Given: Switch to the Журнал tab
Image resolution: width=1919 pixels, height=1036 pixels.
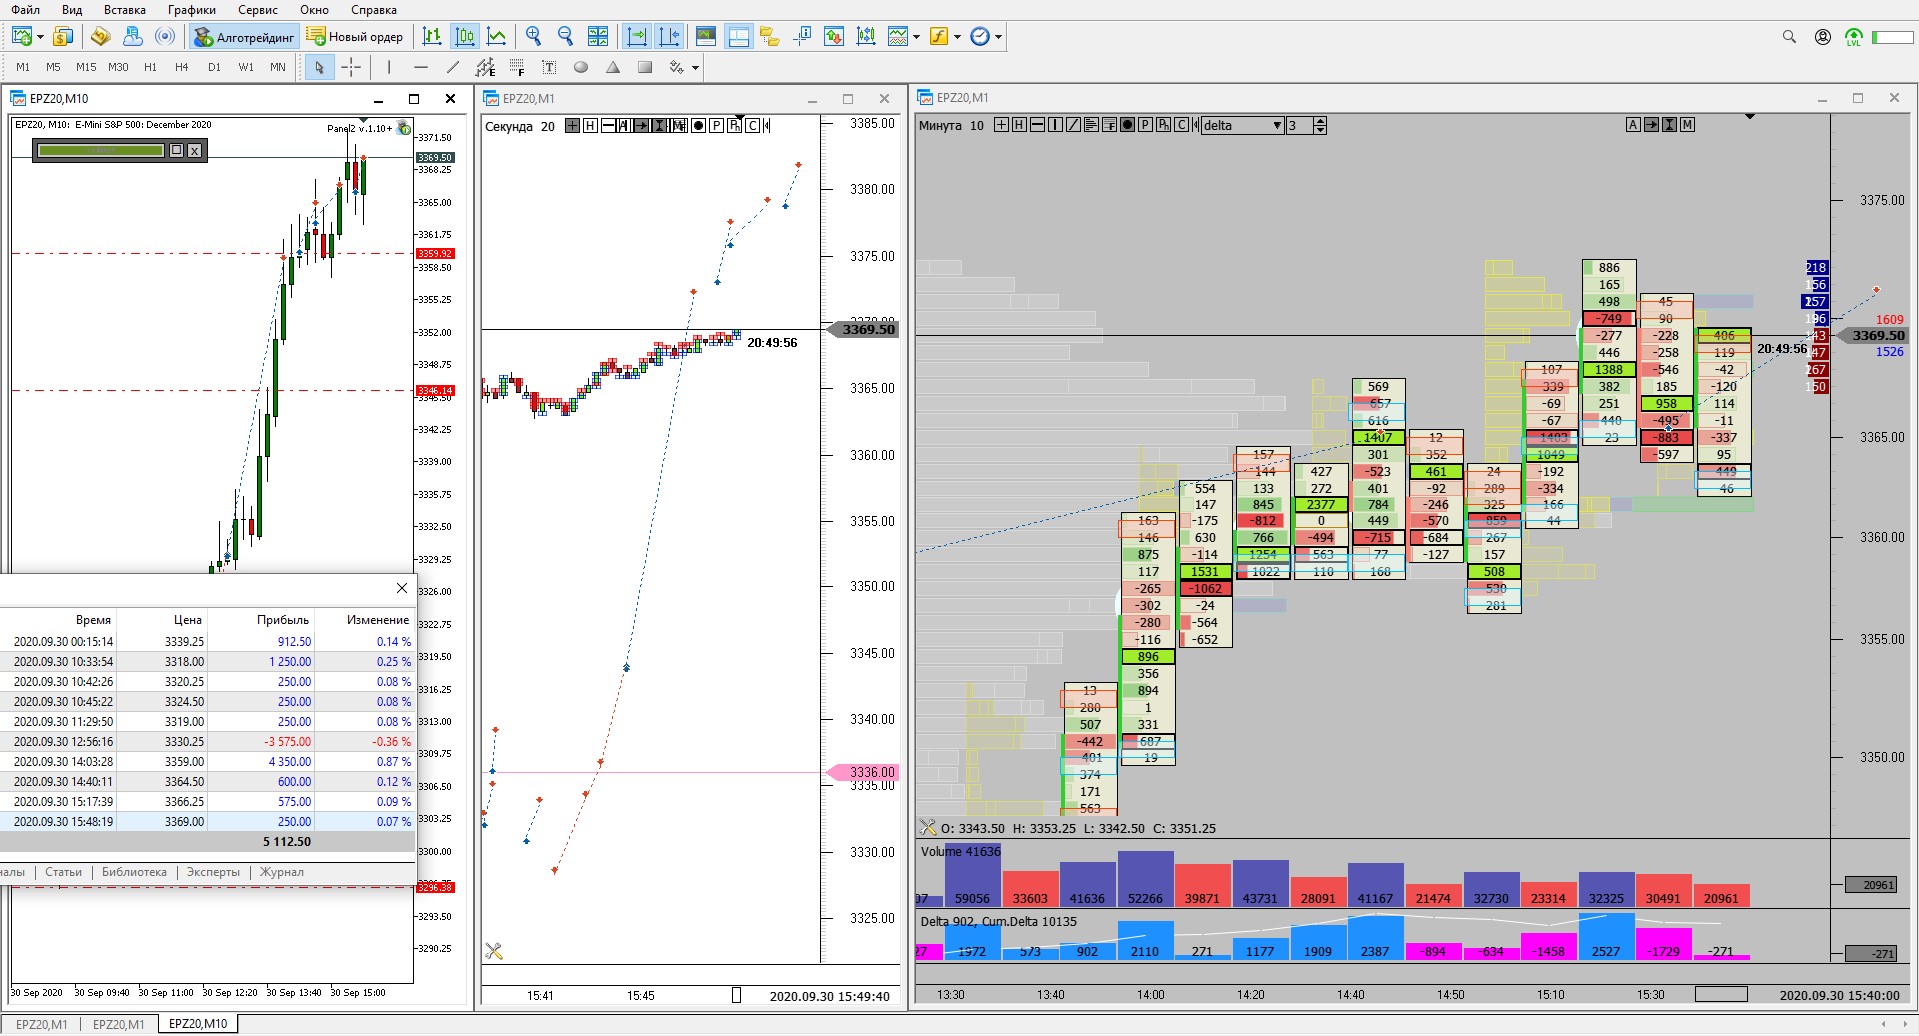Looking at the screenshot, I should click(x=282, y=872).
